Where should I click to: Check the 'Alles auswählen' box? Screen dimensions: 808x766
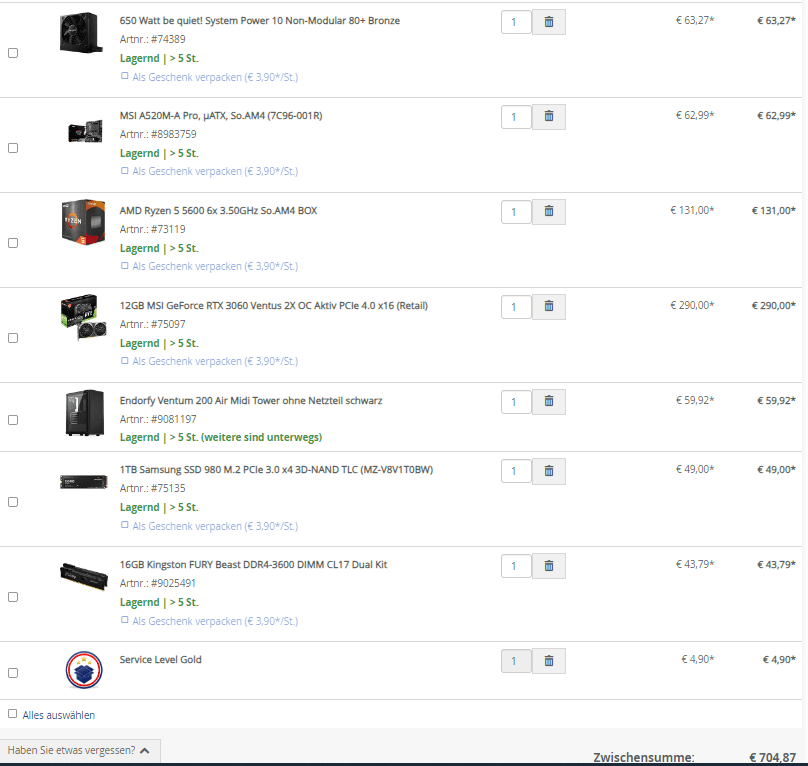(x=13, y=714)
